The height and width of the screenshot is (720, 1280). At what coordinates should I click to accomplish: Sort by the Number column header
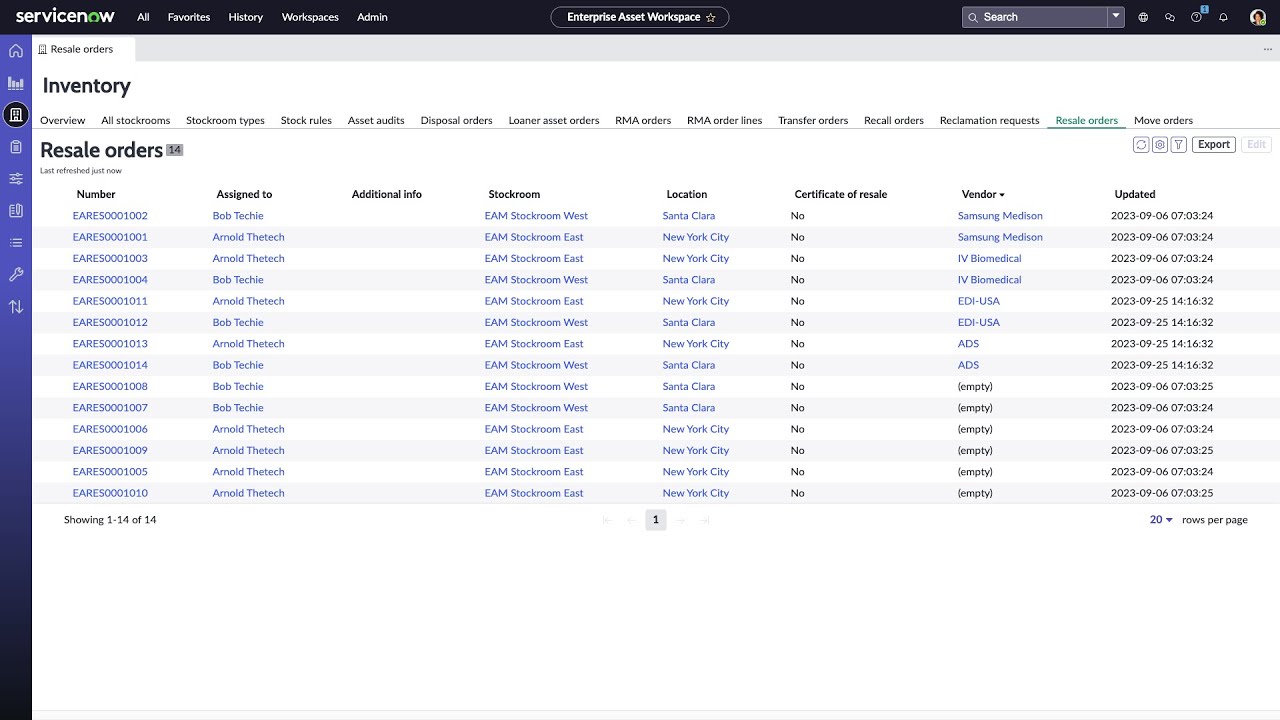(96, 194)
